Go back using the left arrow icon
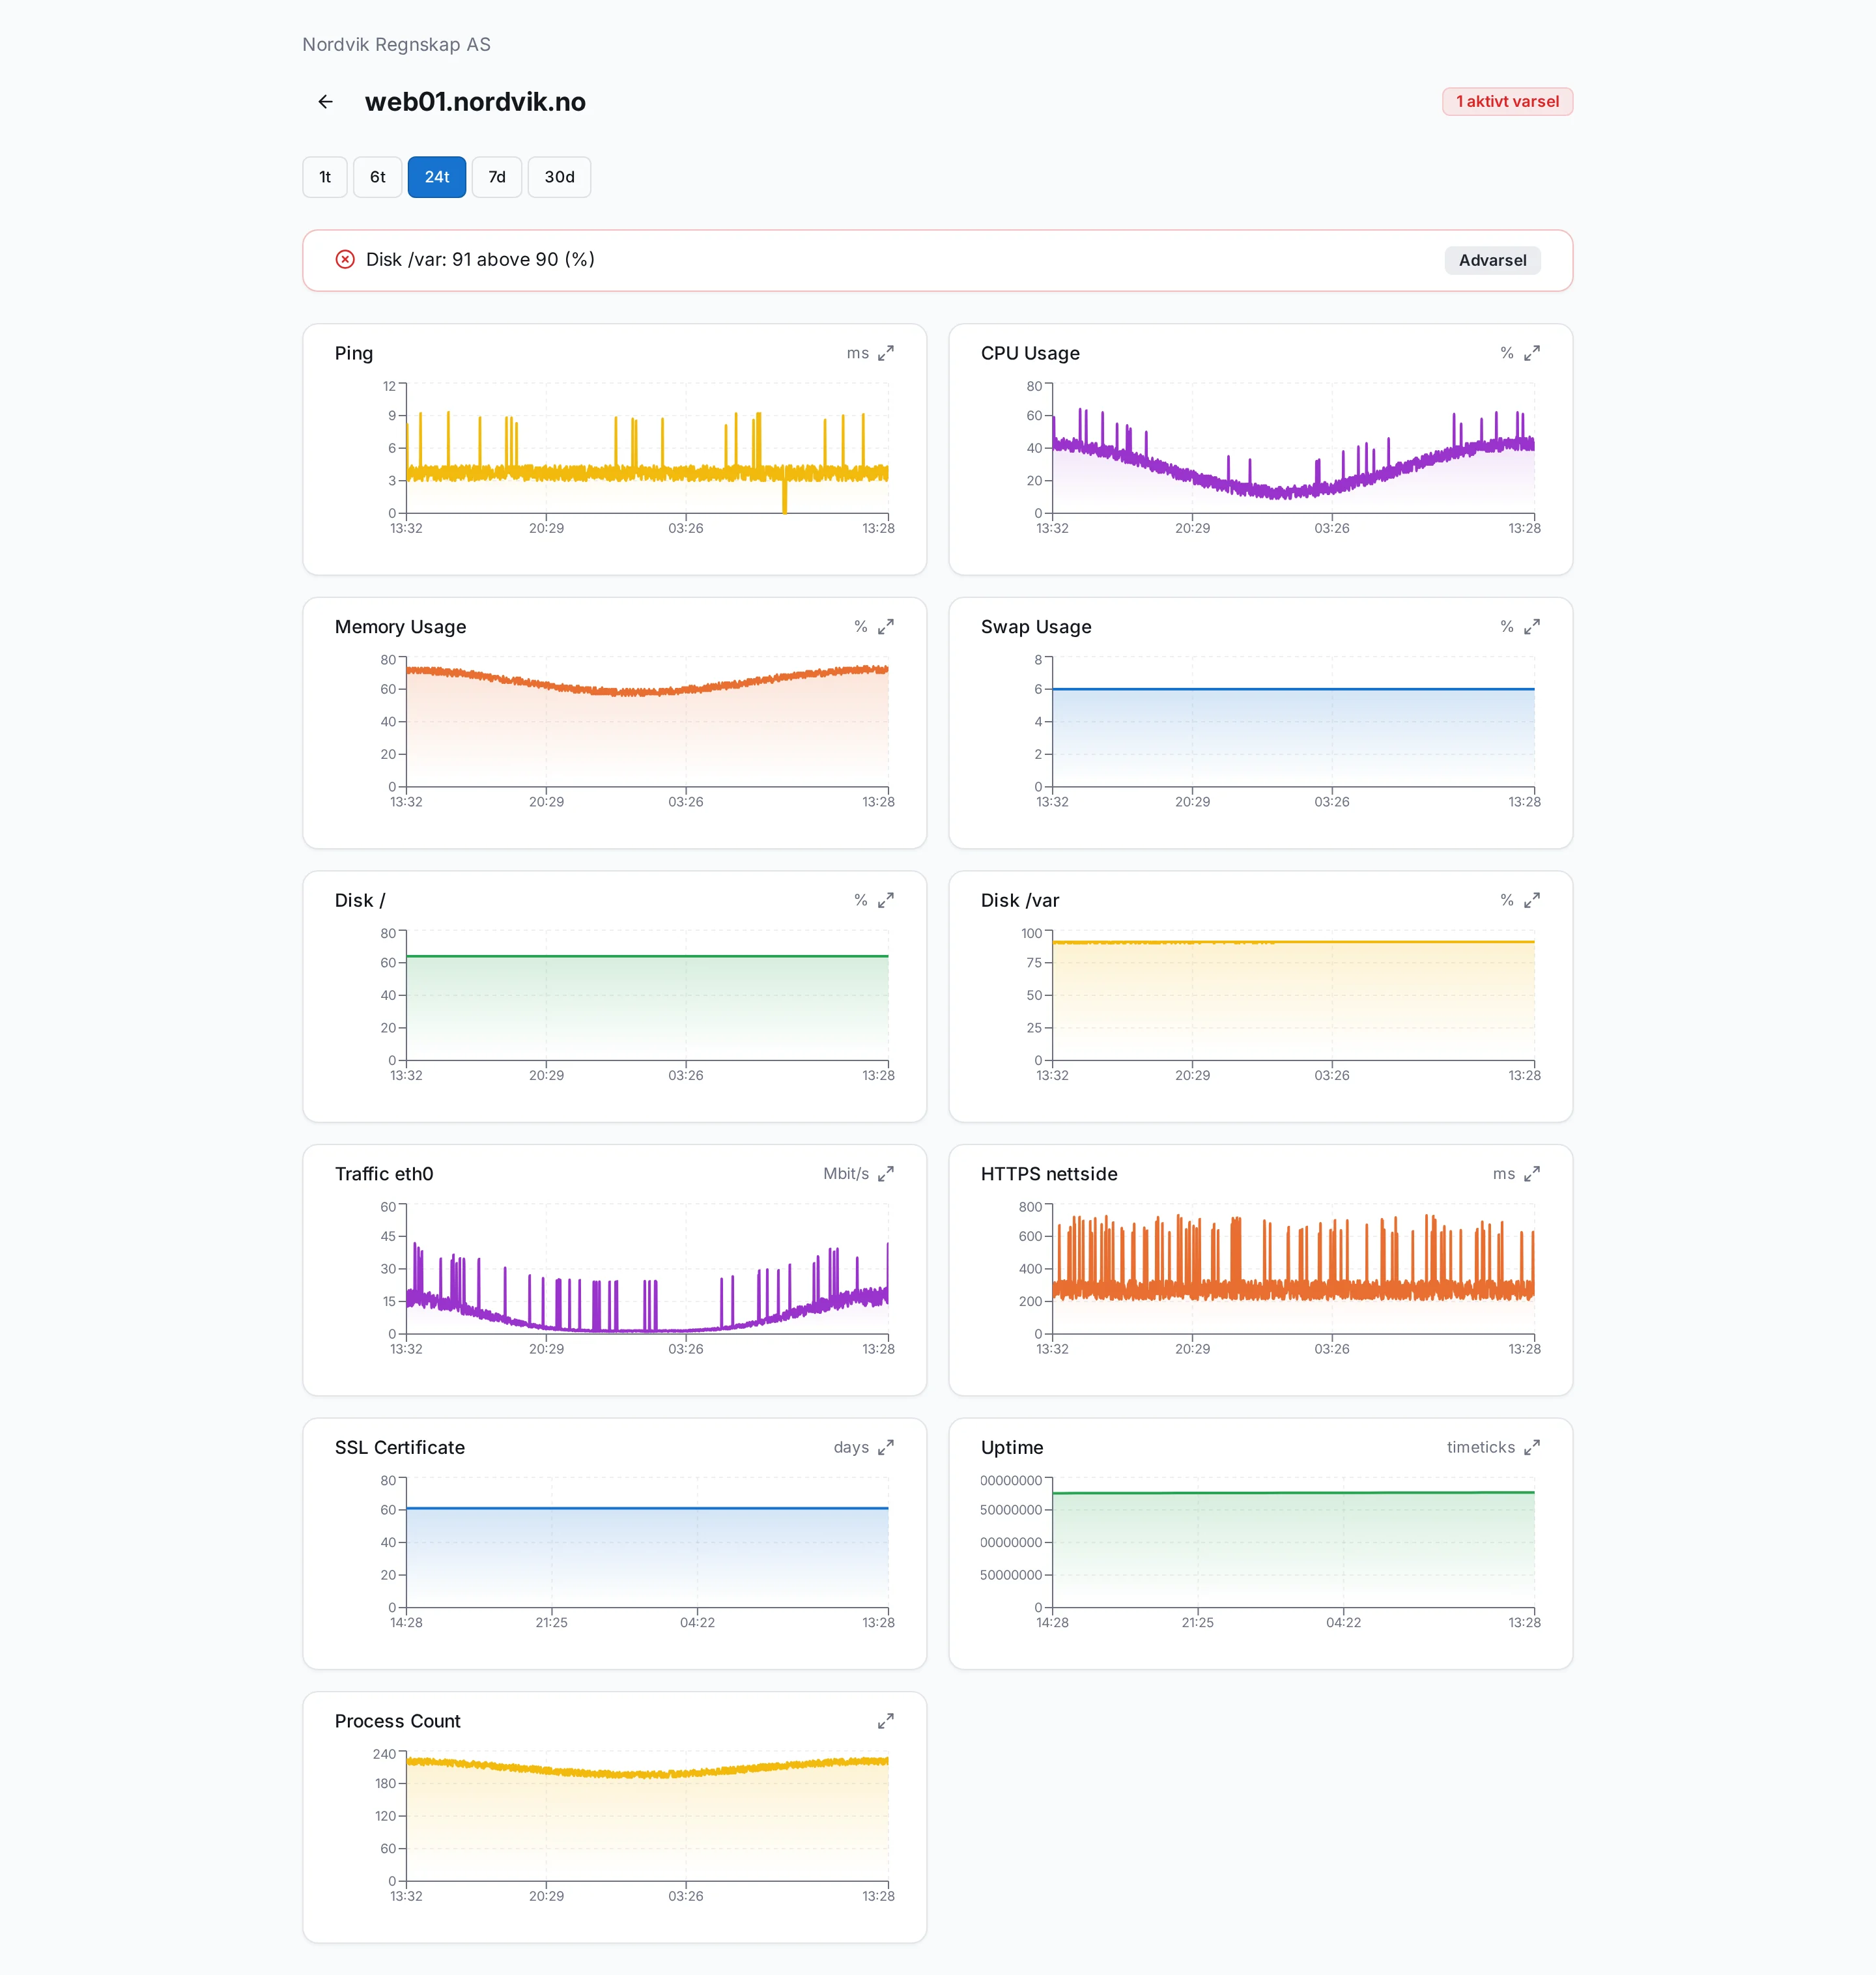 click(x=325, y=102)
